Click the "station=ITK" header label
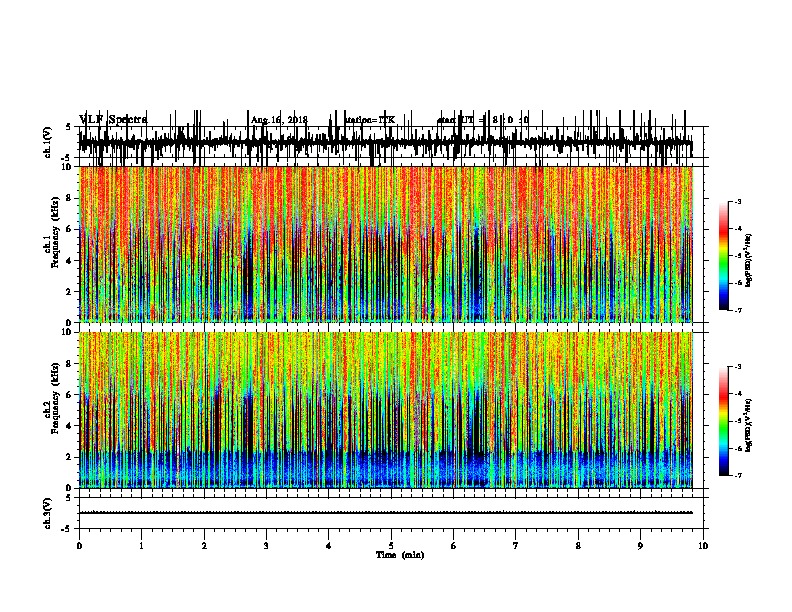Image resolution: width=792 pixels, height=612 pixels. pos(370,120)
